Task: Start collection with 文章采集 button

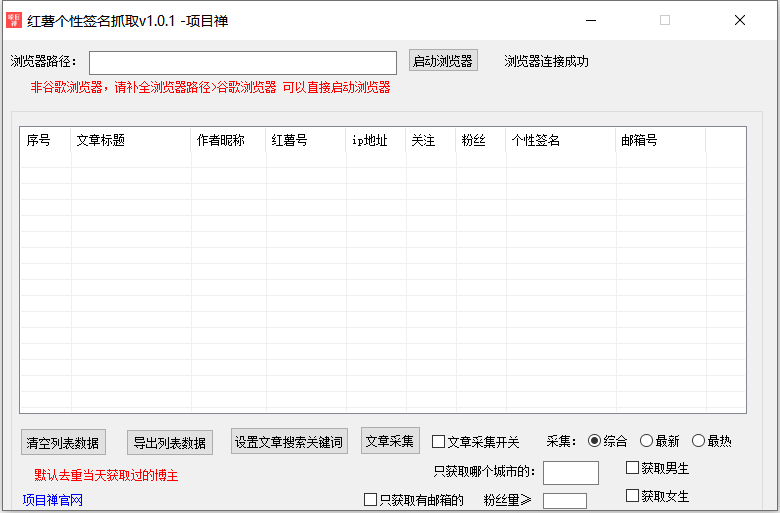Action: (390, 441)
